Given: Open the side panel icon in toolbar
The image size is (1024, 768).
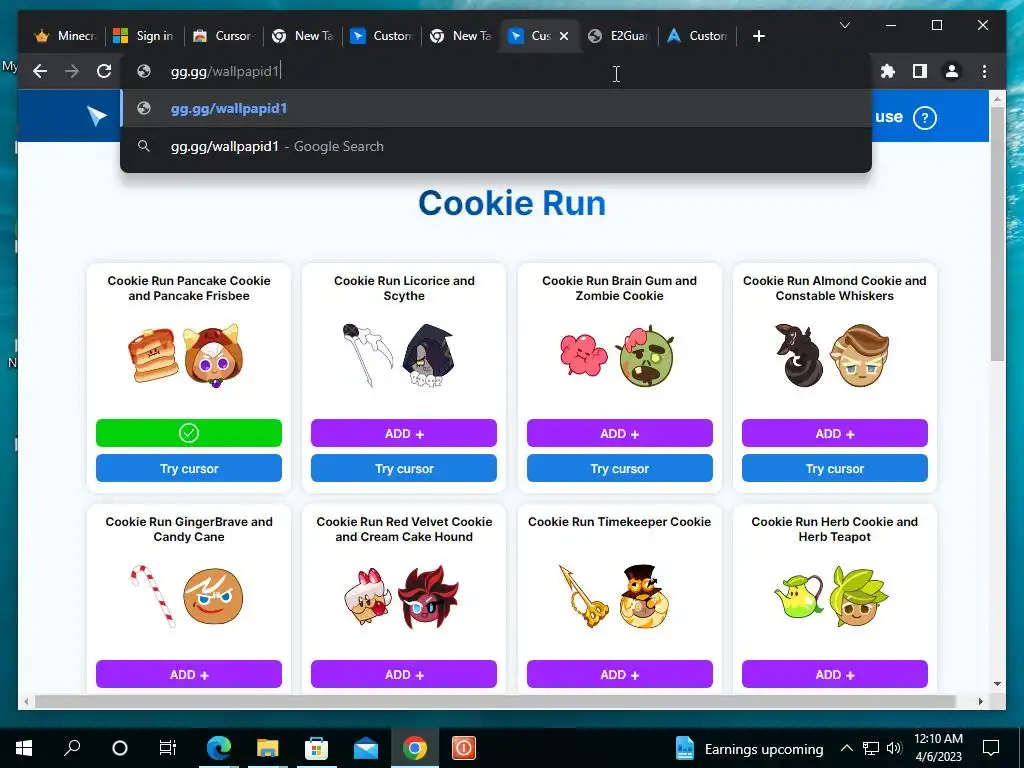Looking at the screenshot, I should coord(920,71).
